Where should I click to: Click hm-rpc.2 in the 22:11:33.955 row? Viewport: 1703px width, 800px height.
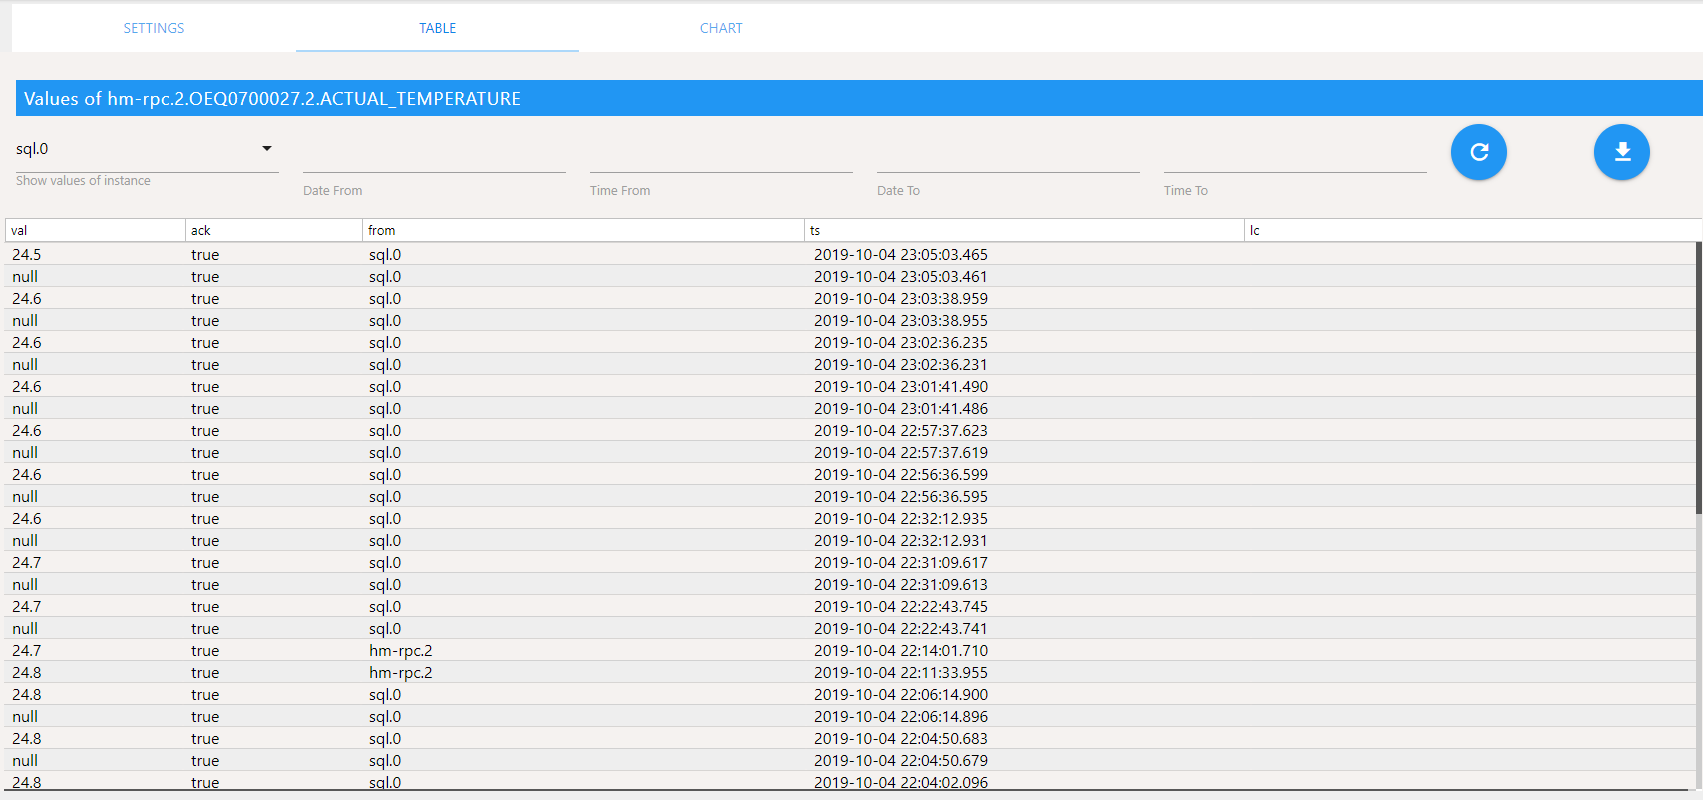(x=401, y=673)
